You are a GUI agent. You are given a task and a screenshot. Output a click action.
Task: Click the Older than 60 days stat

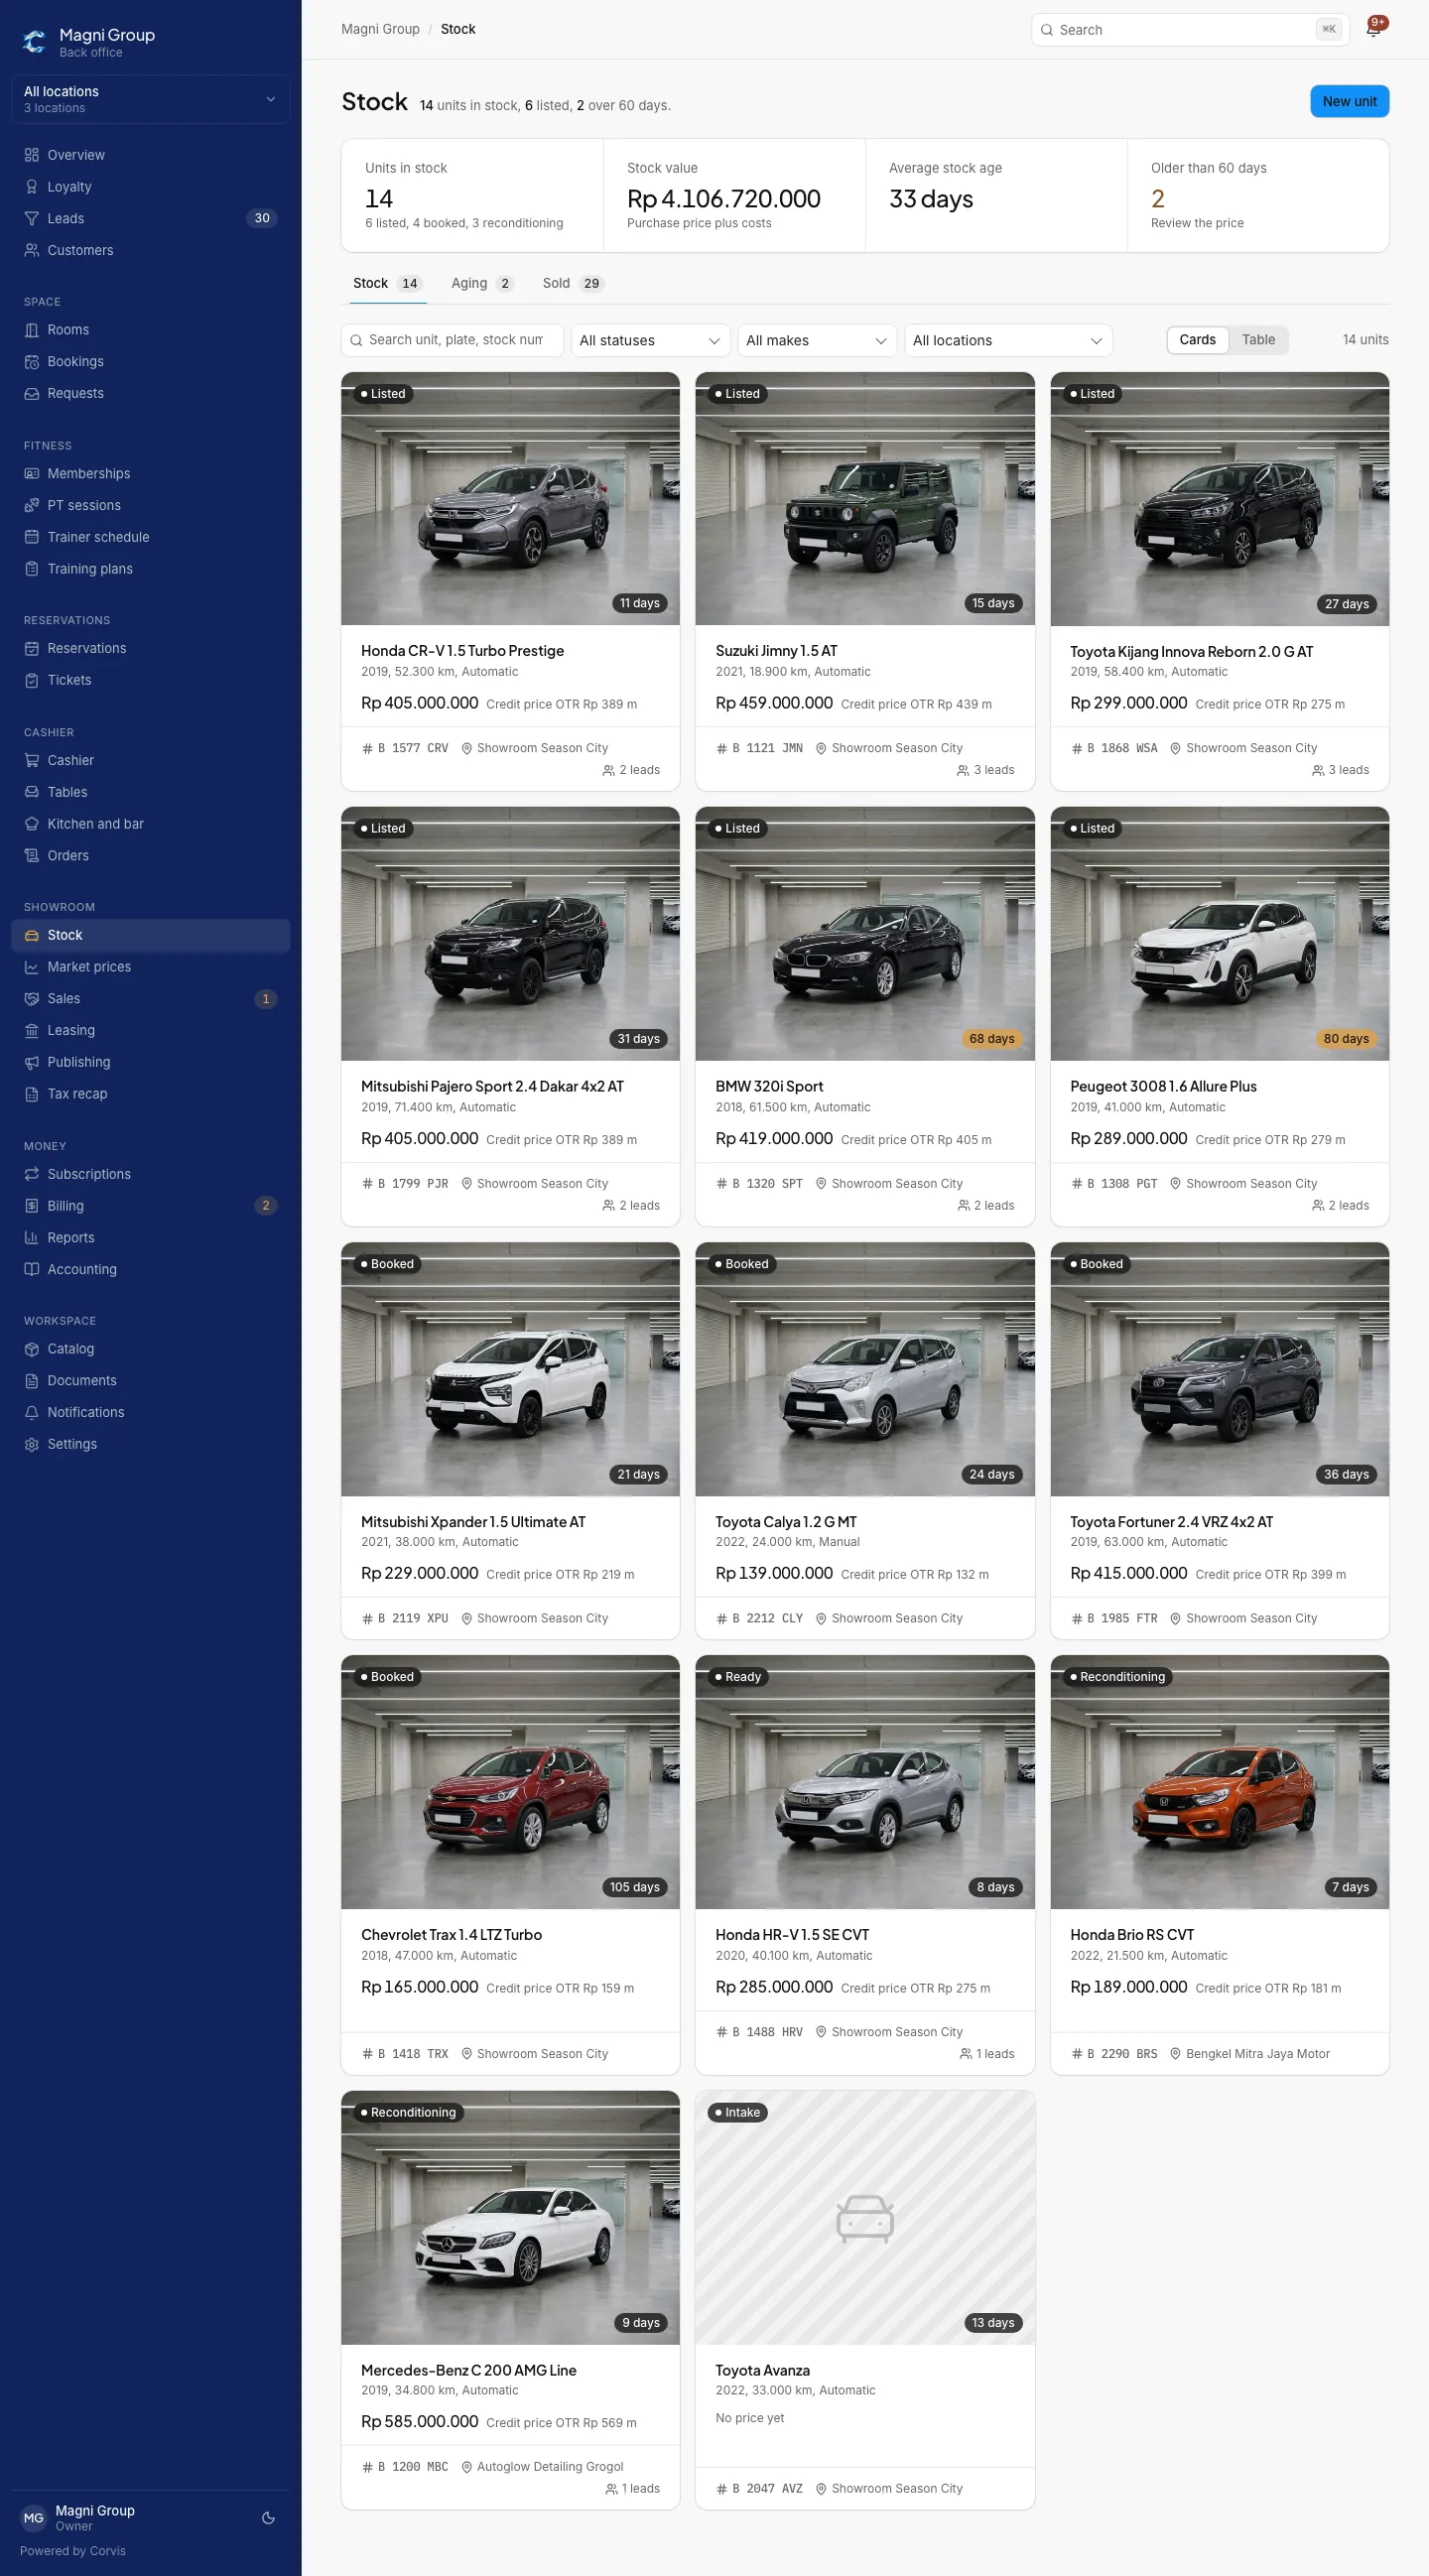pyautogui.click(x=1257, y=195)
